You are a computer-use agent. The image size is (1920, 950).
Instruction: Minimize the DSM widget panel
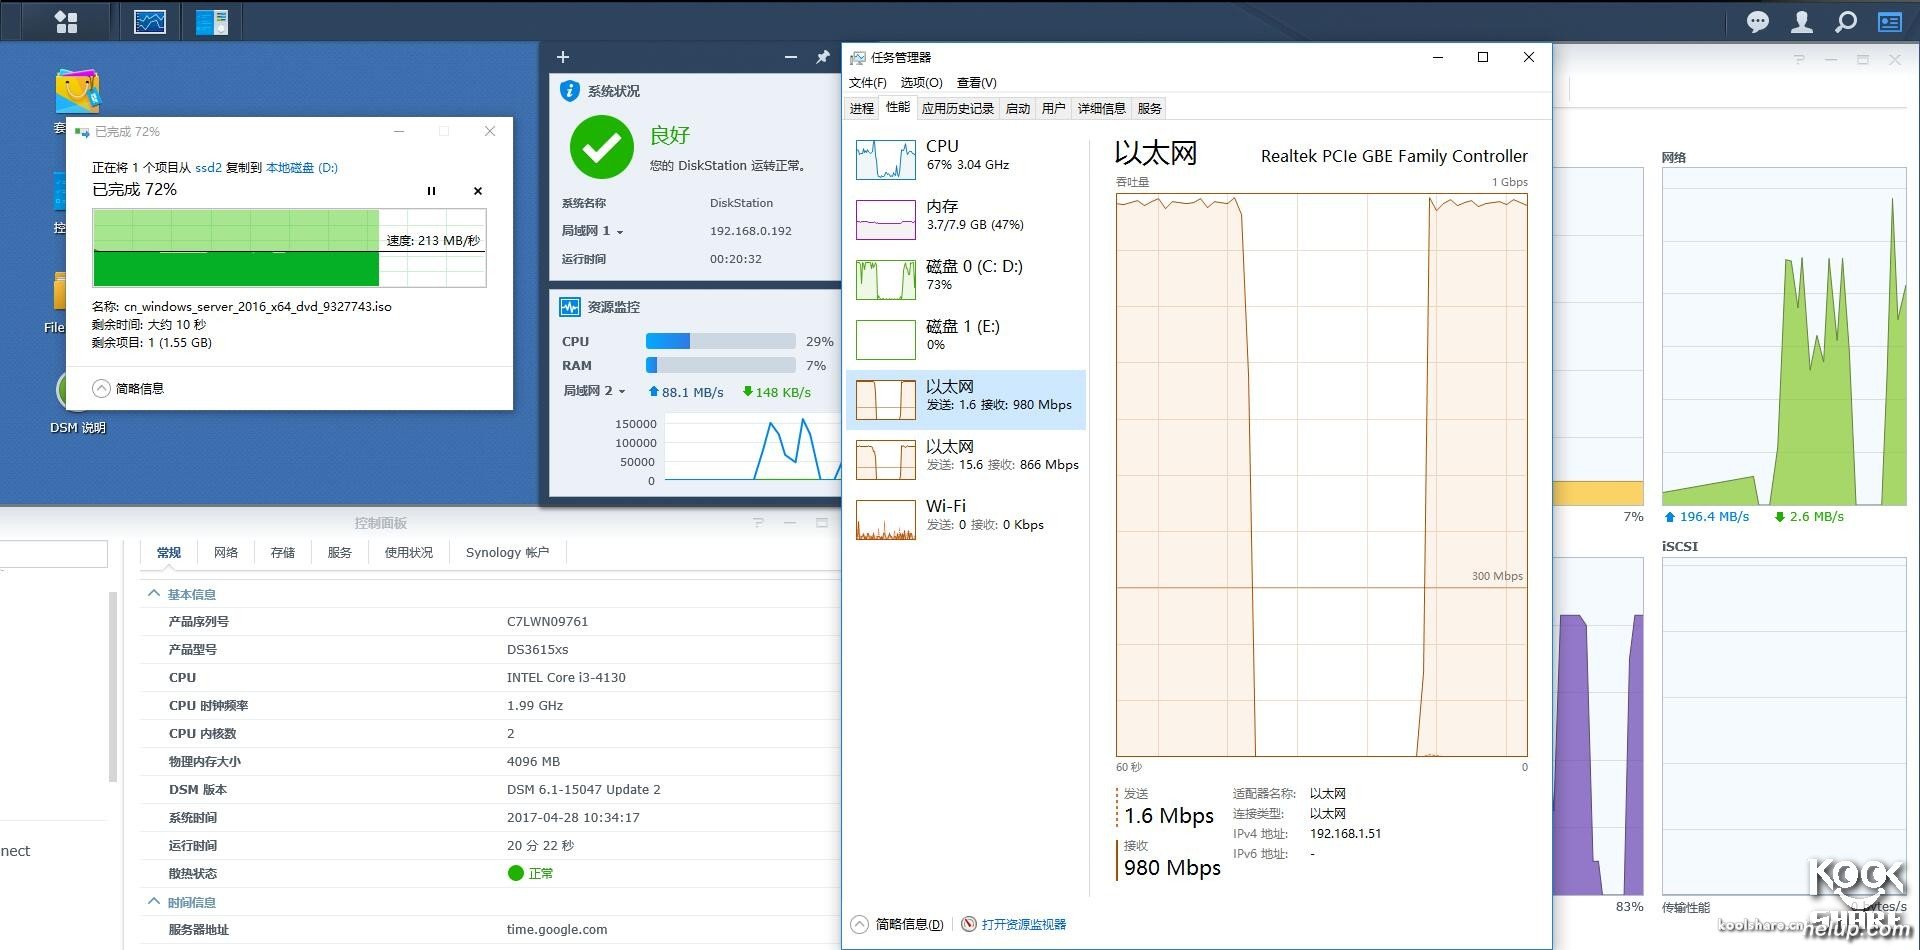coord(791,57)
